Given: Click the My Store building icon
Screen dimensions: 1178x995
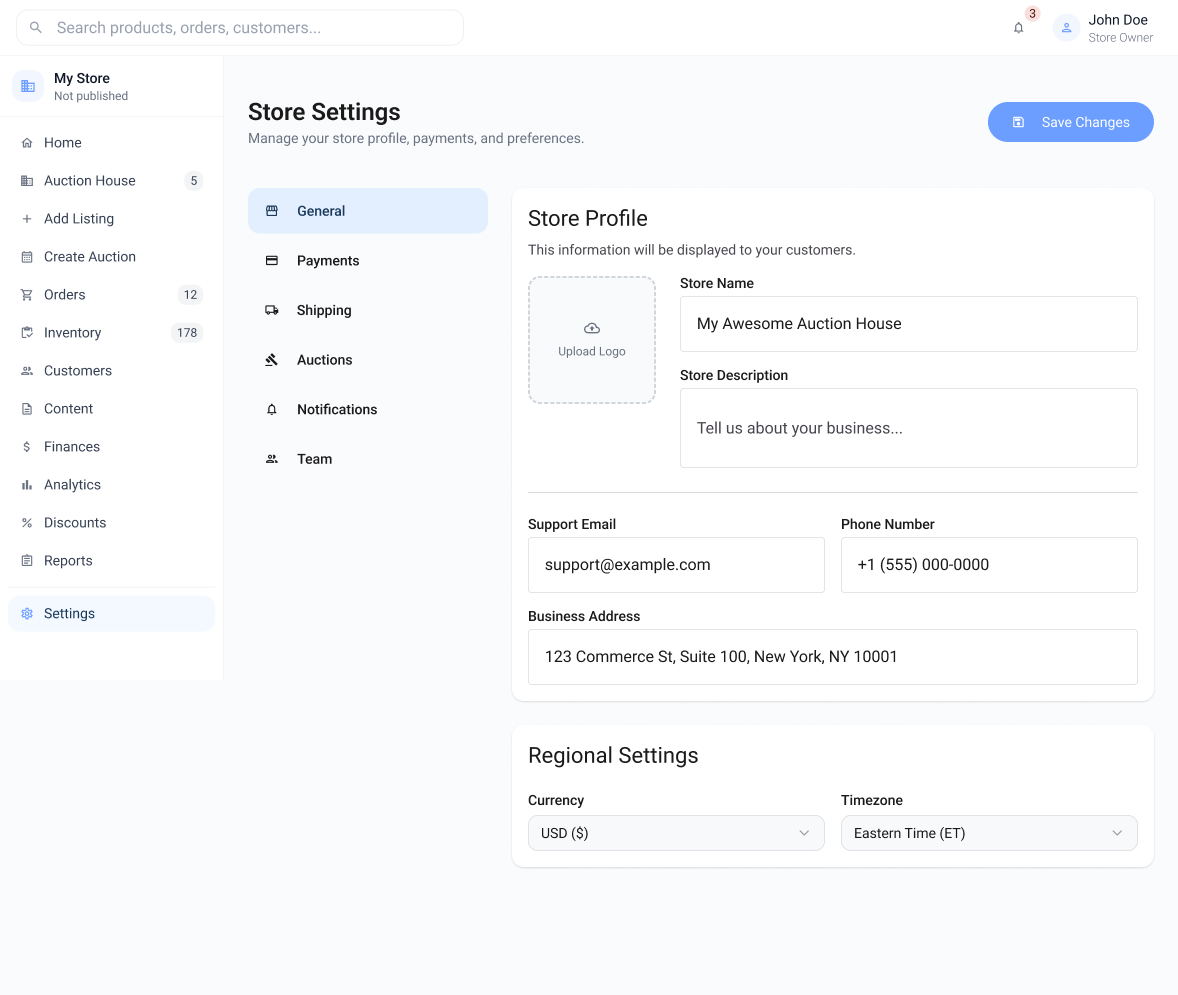Looking at the screenshot, I should [28, 86].
